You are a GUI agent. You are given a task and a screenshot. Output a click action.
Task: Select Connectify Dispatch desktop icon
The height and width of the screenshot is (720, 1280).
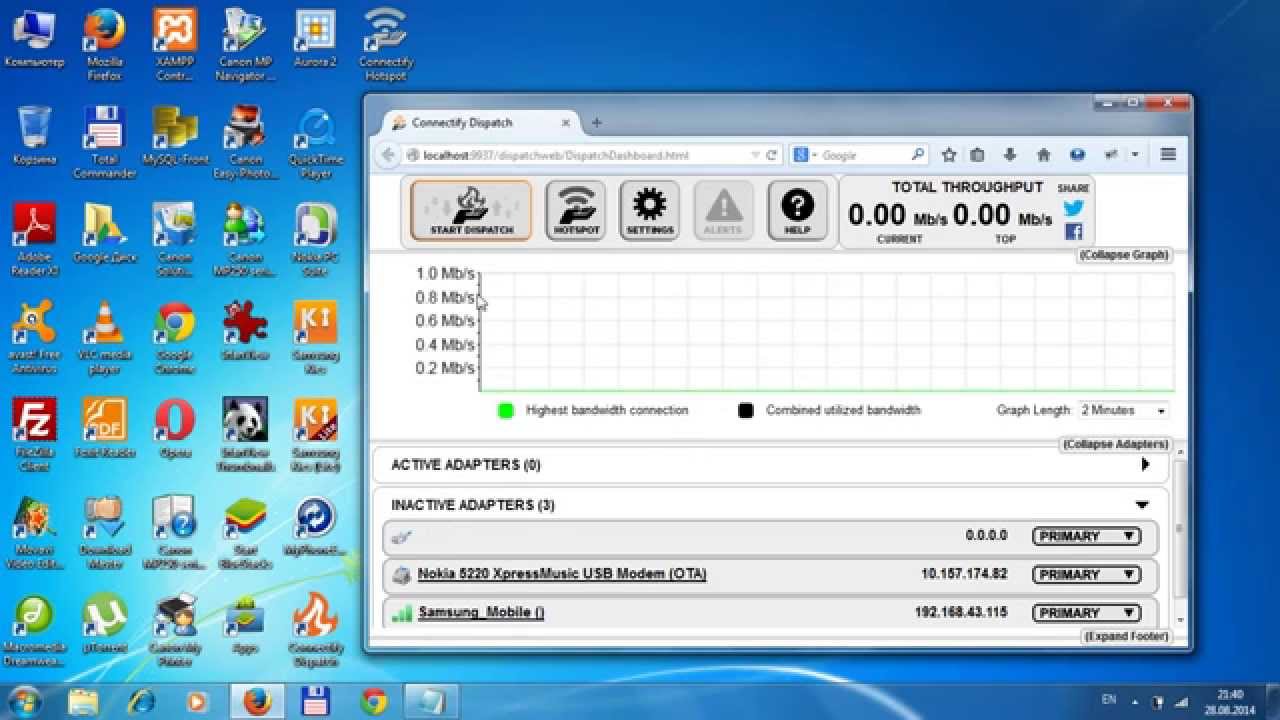(316, 630)
